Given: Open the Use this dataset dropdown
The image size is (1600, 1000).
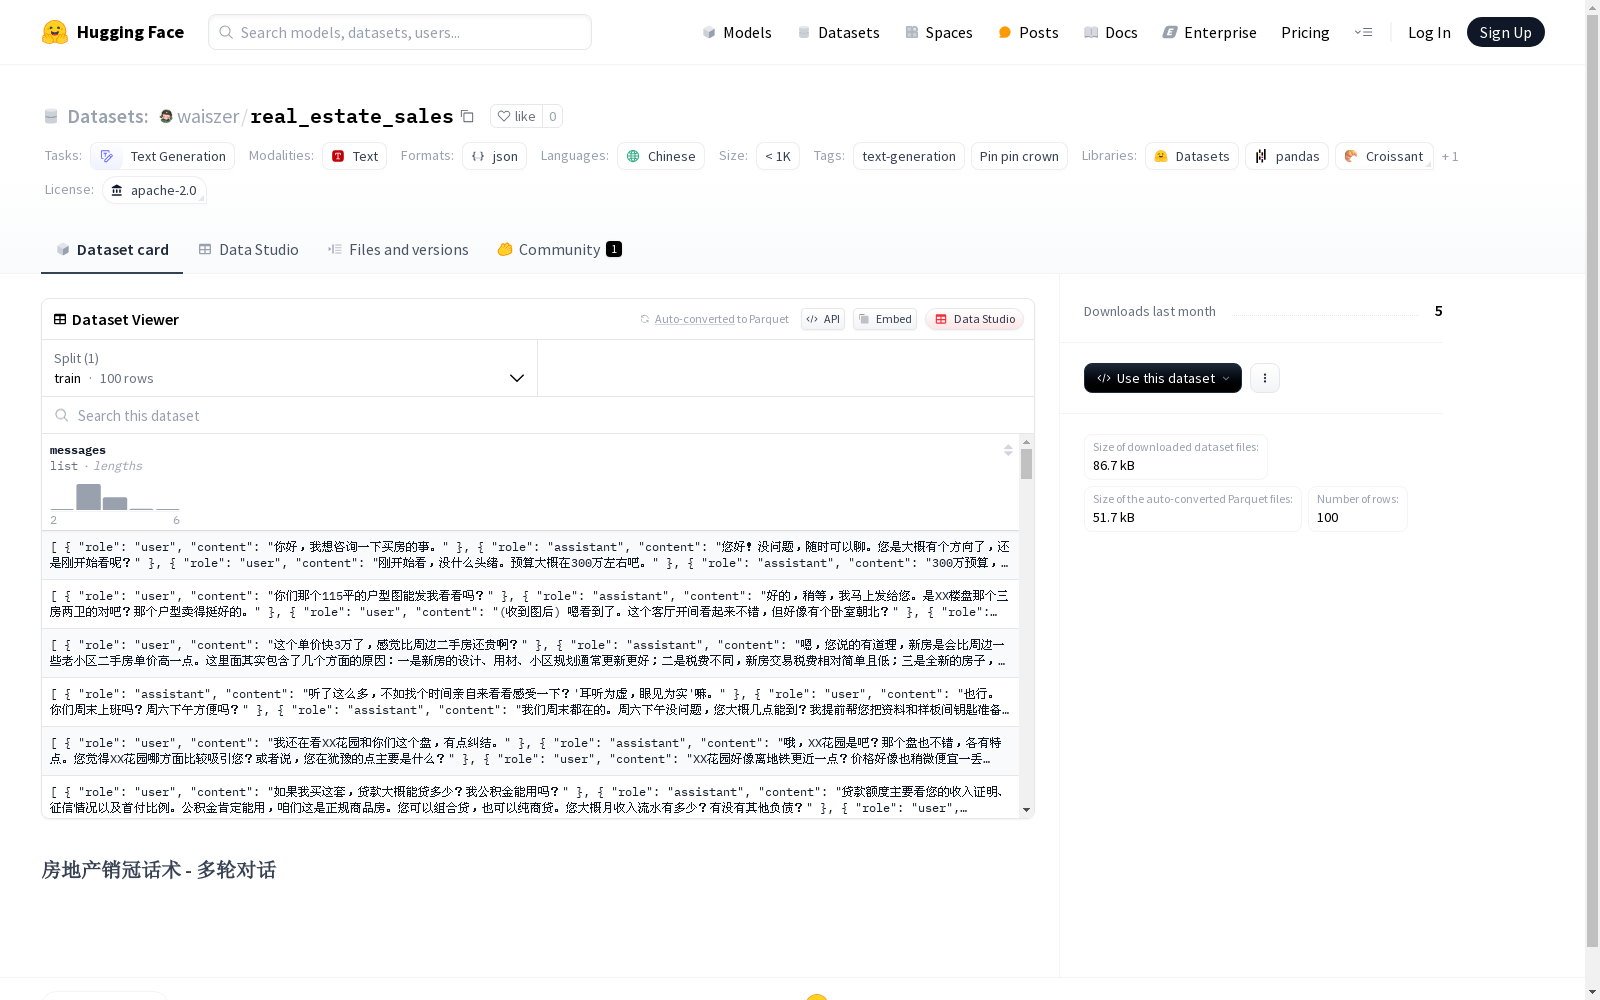Looking at the screenshot, I should click(x=1163, y=378).
